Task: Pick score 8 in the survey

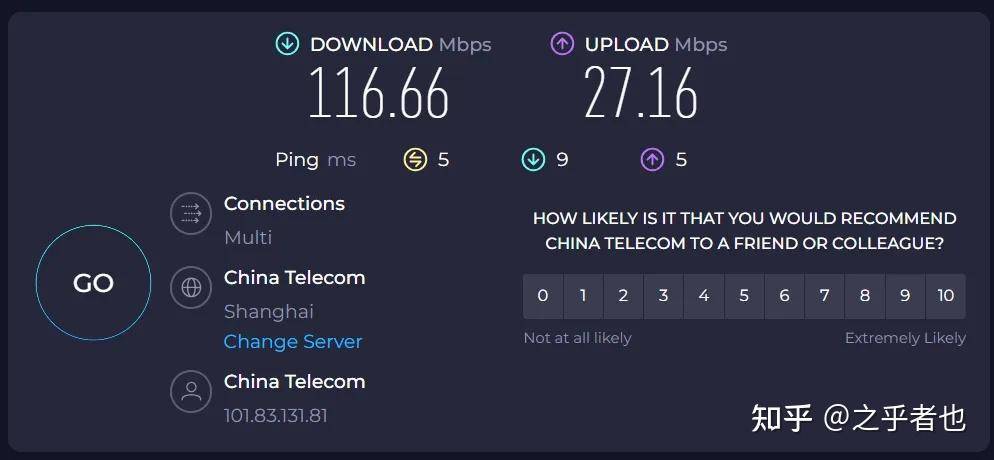Action: click(x=865, y=296)
